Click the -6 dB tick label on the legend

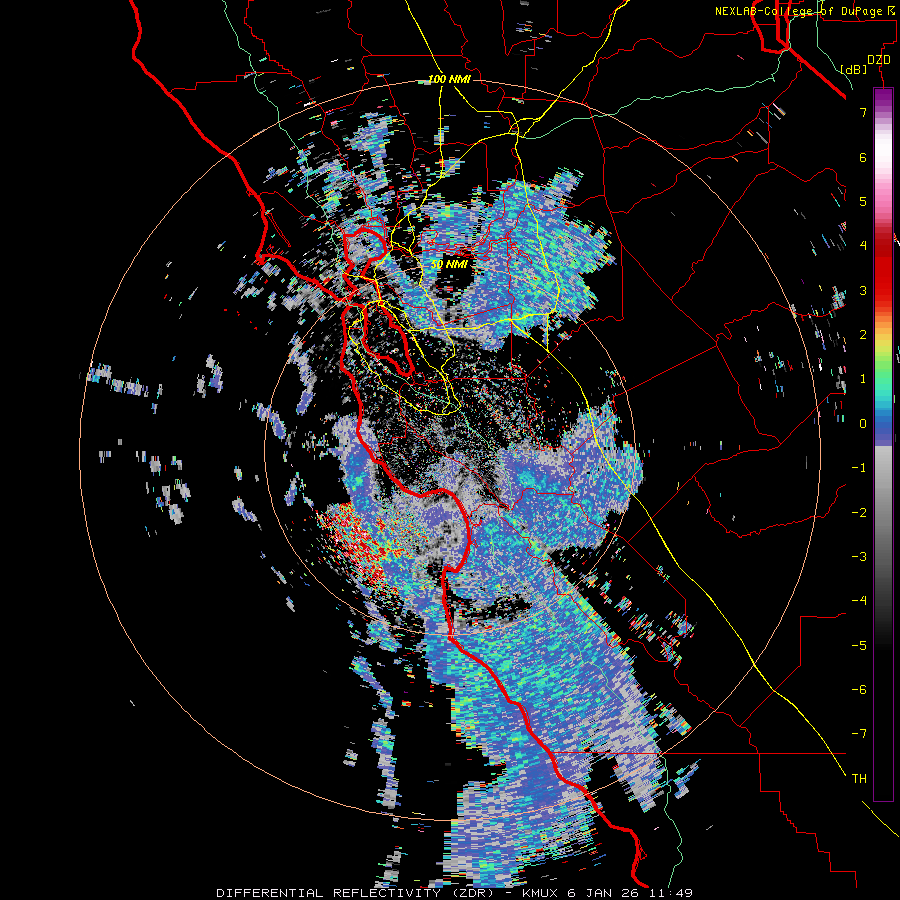[859, 690]
